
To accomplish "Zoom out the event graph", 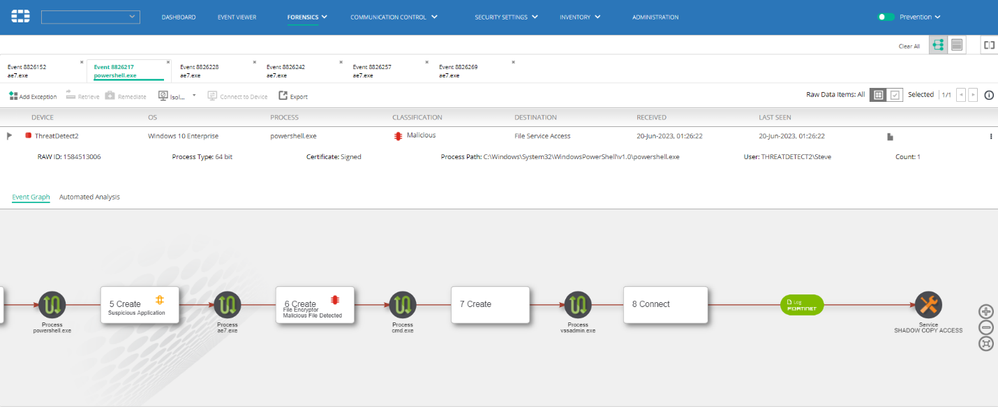I will pos(986,328).
